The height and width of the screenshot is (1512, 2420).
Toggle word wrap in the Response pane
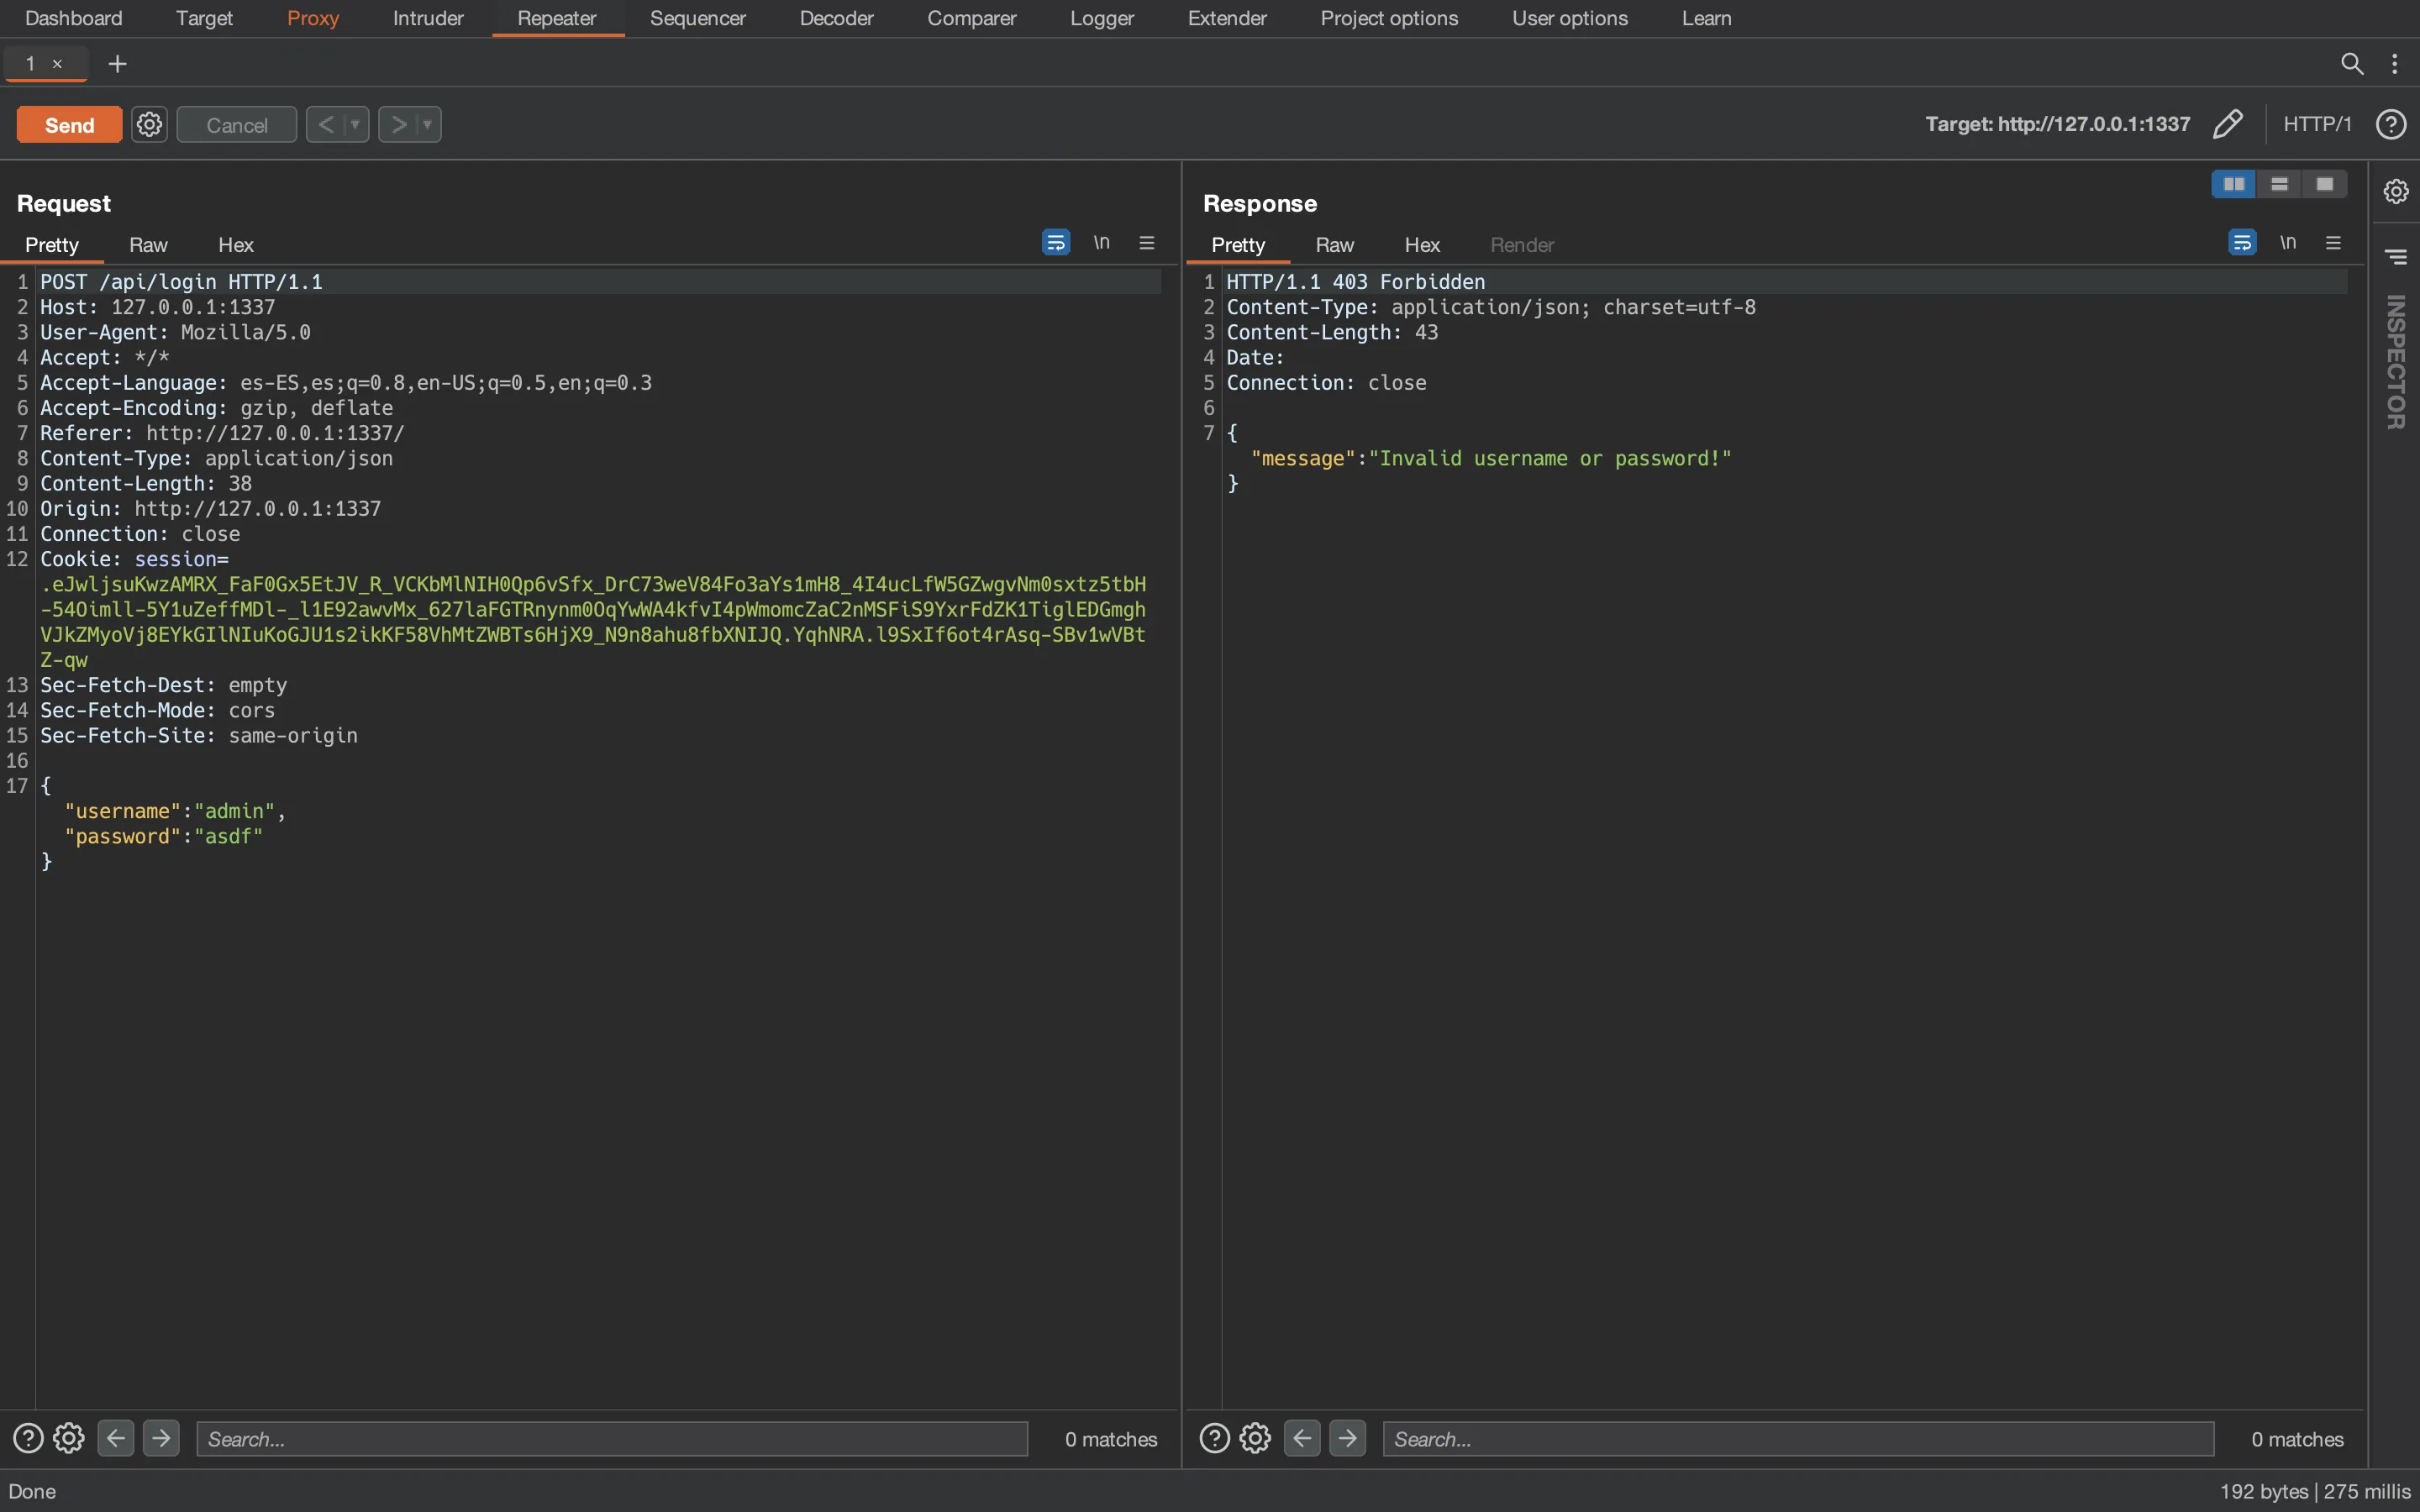[2242, 243]
